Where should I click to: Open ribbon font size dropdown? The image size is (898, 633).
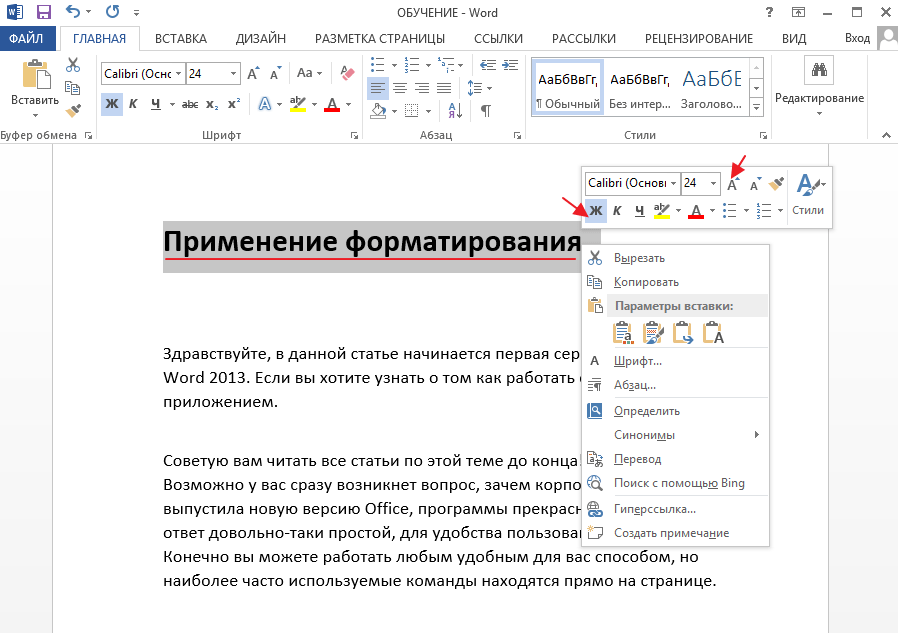coord(233,73)
